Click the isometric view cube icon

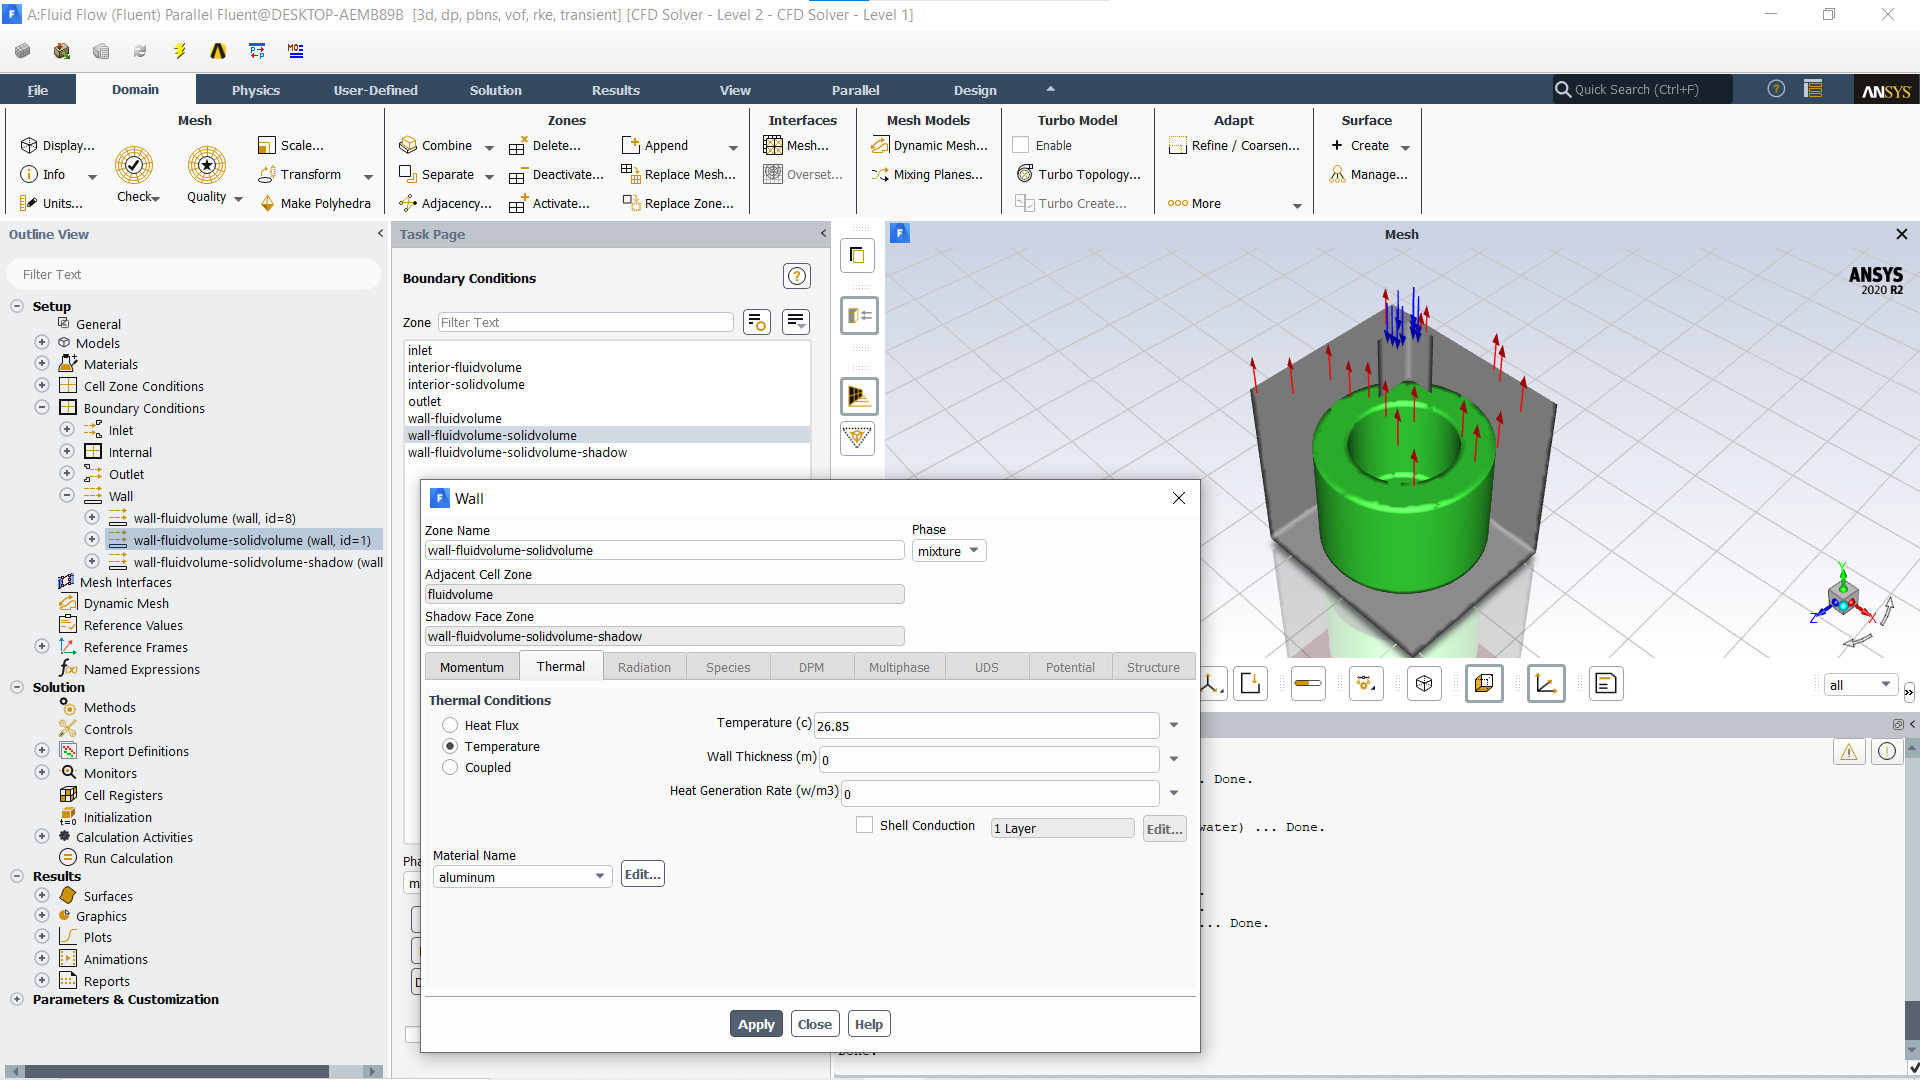click(1424, 684)
